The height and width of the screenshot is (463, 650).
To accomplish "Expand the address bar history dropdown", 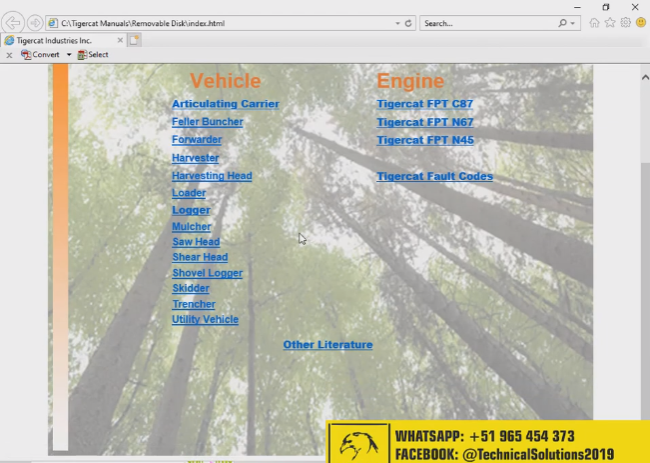I will point(398,22).
